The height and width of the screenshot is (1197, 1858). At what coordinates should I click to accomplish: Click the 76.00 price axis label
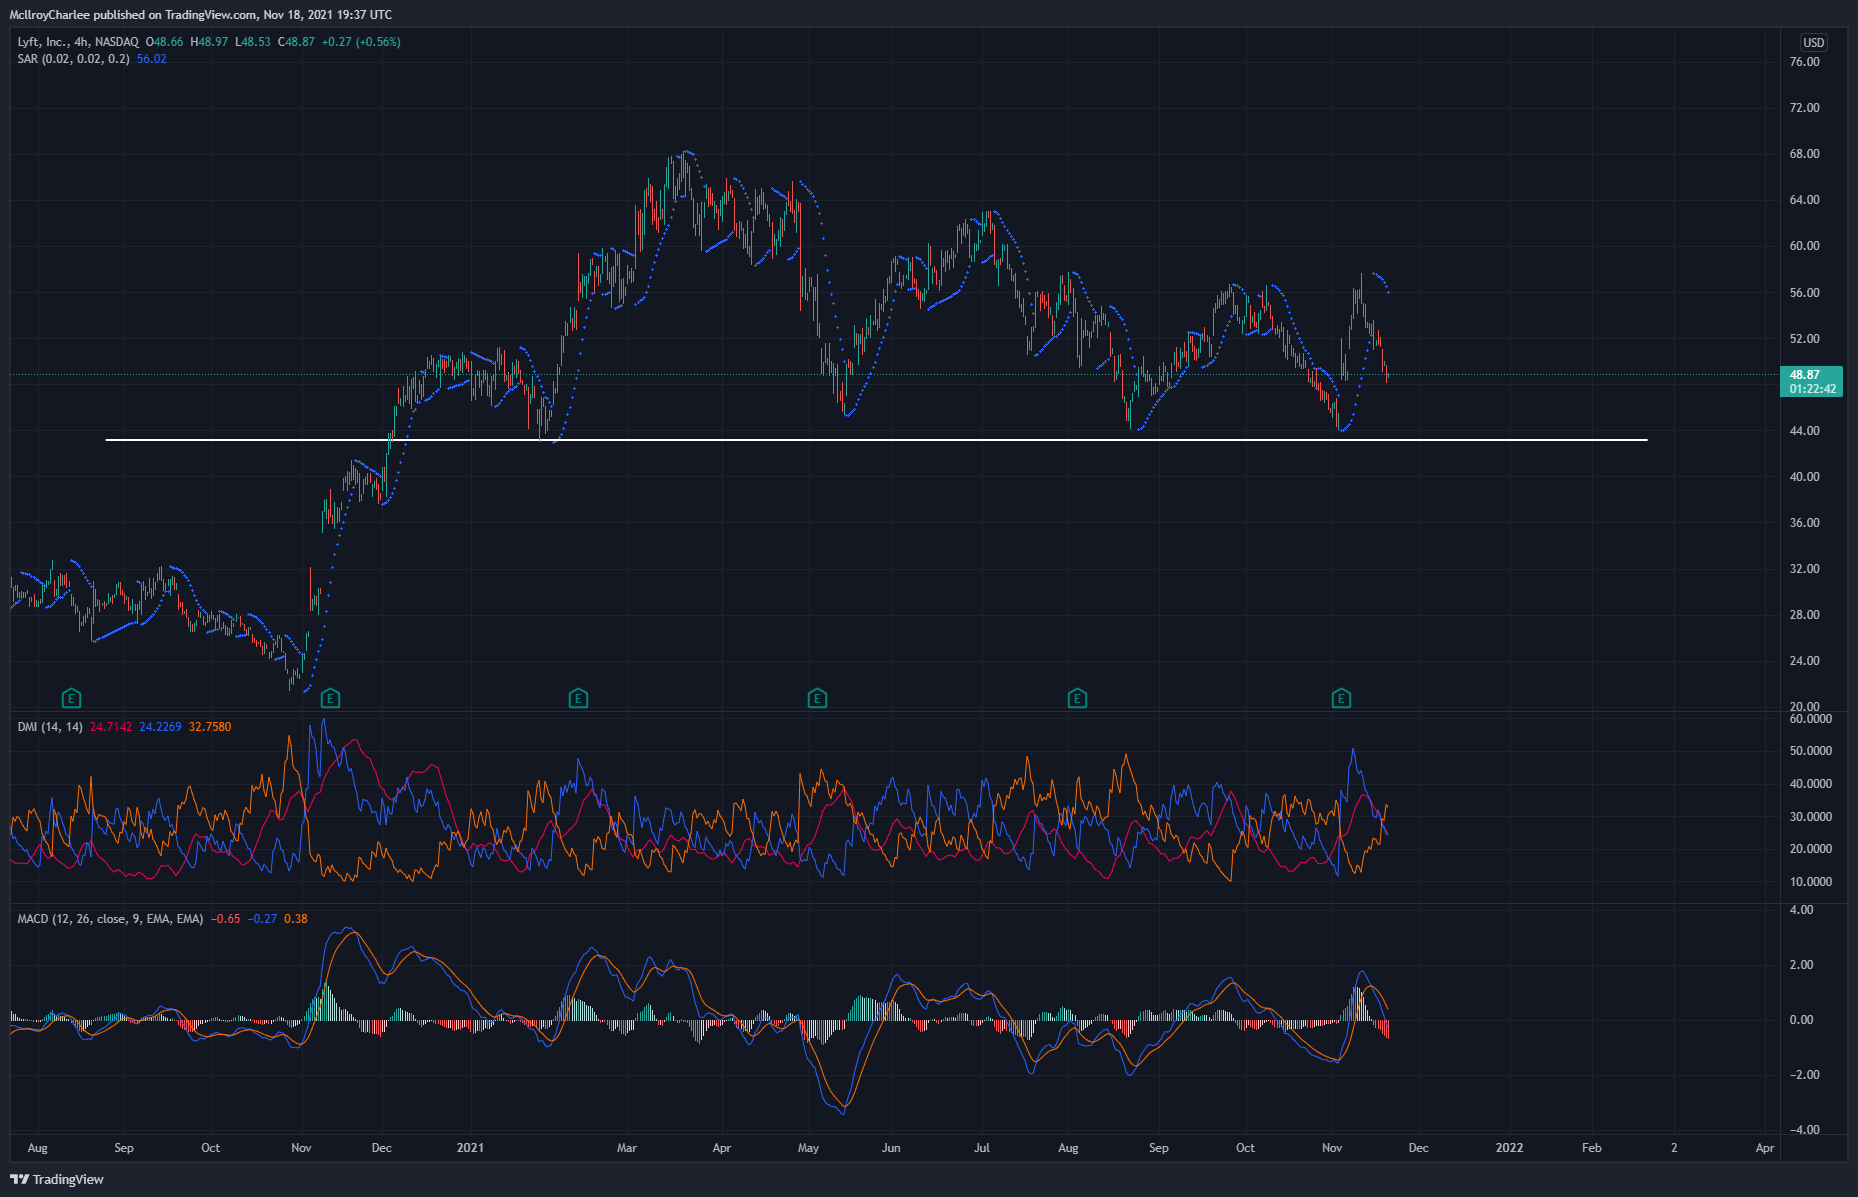tap(1804, 62)
